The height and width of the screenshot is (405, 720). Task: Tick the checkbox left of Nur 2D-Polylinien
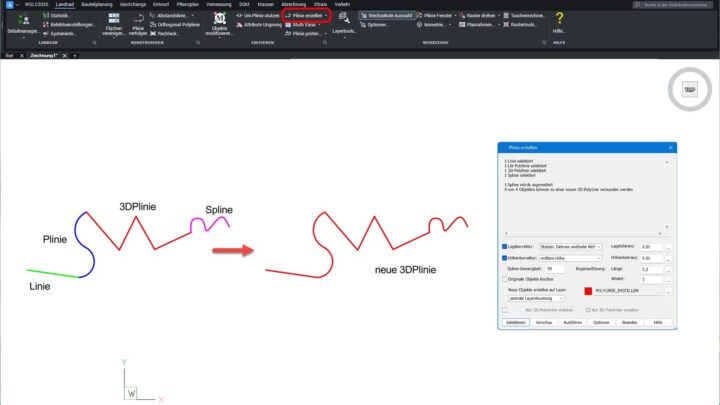tap(505, 310)
